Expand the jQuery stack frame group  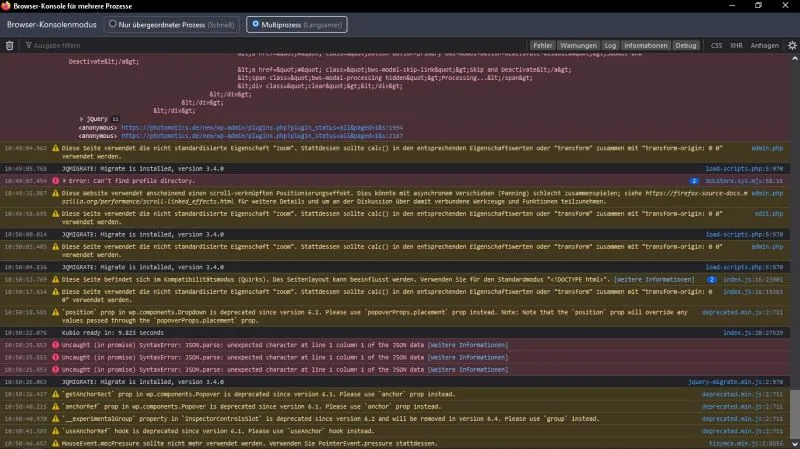pyautogui.click(x=82, y=119)
